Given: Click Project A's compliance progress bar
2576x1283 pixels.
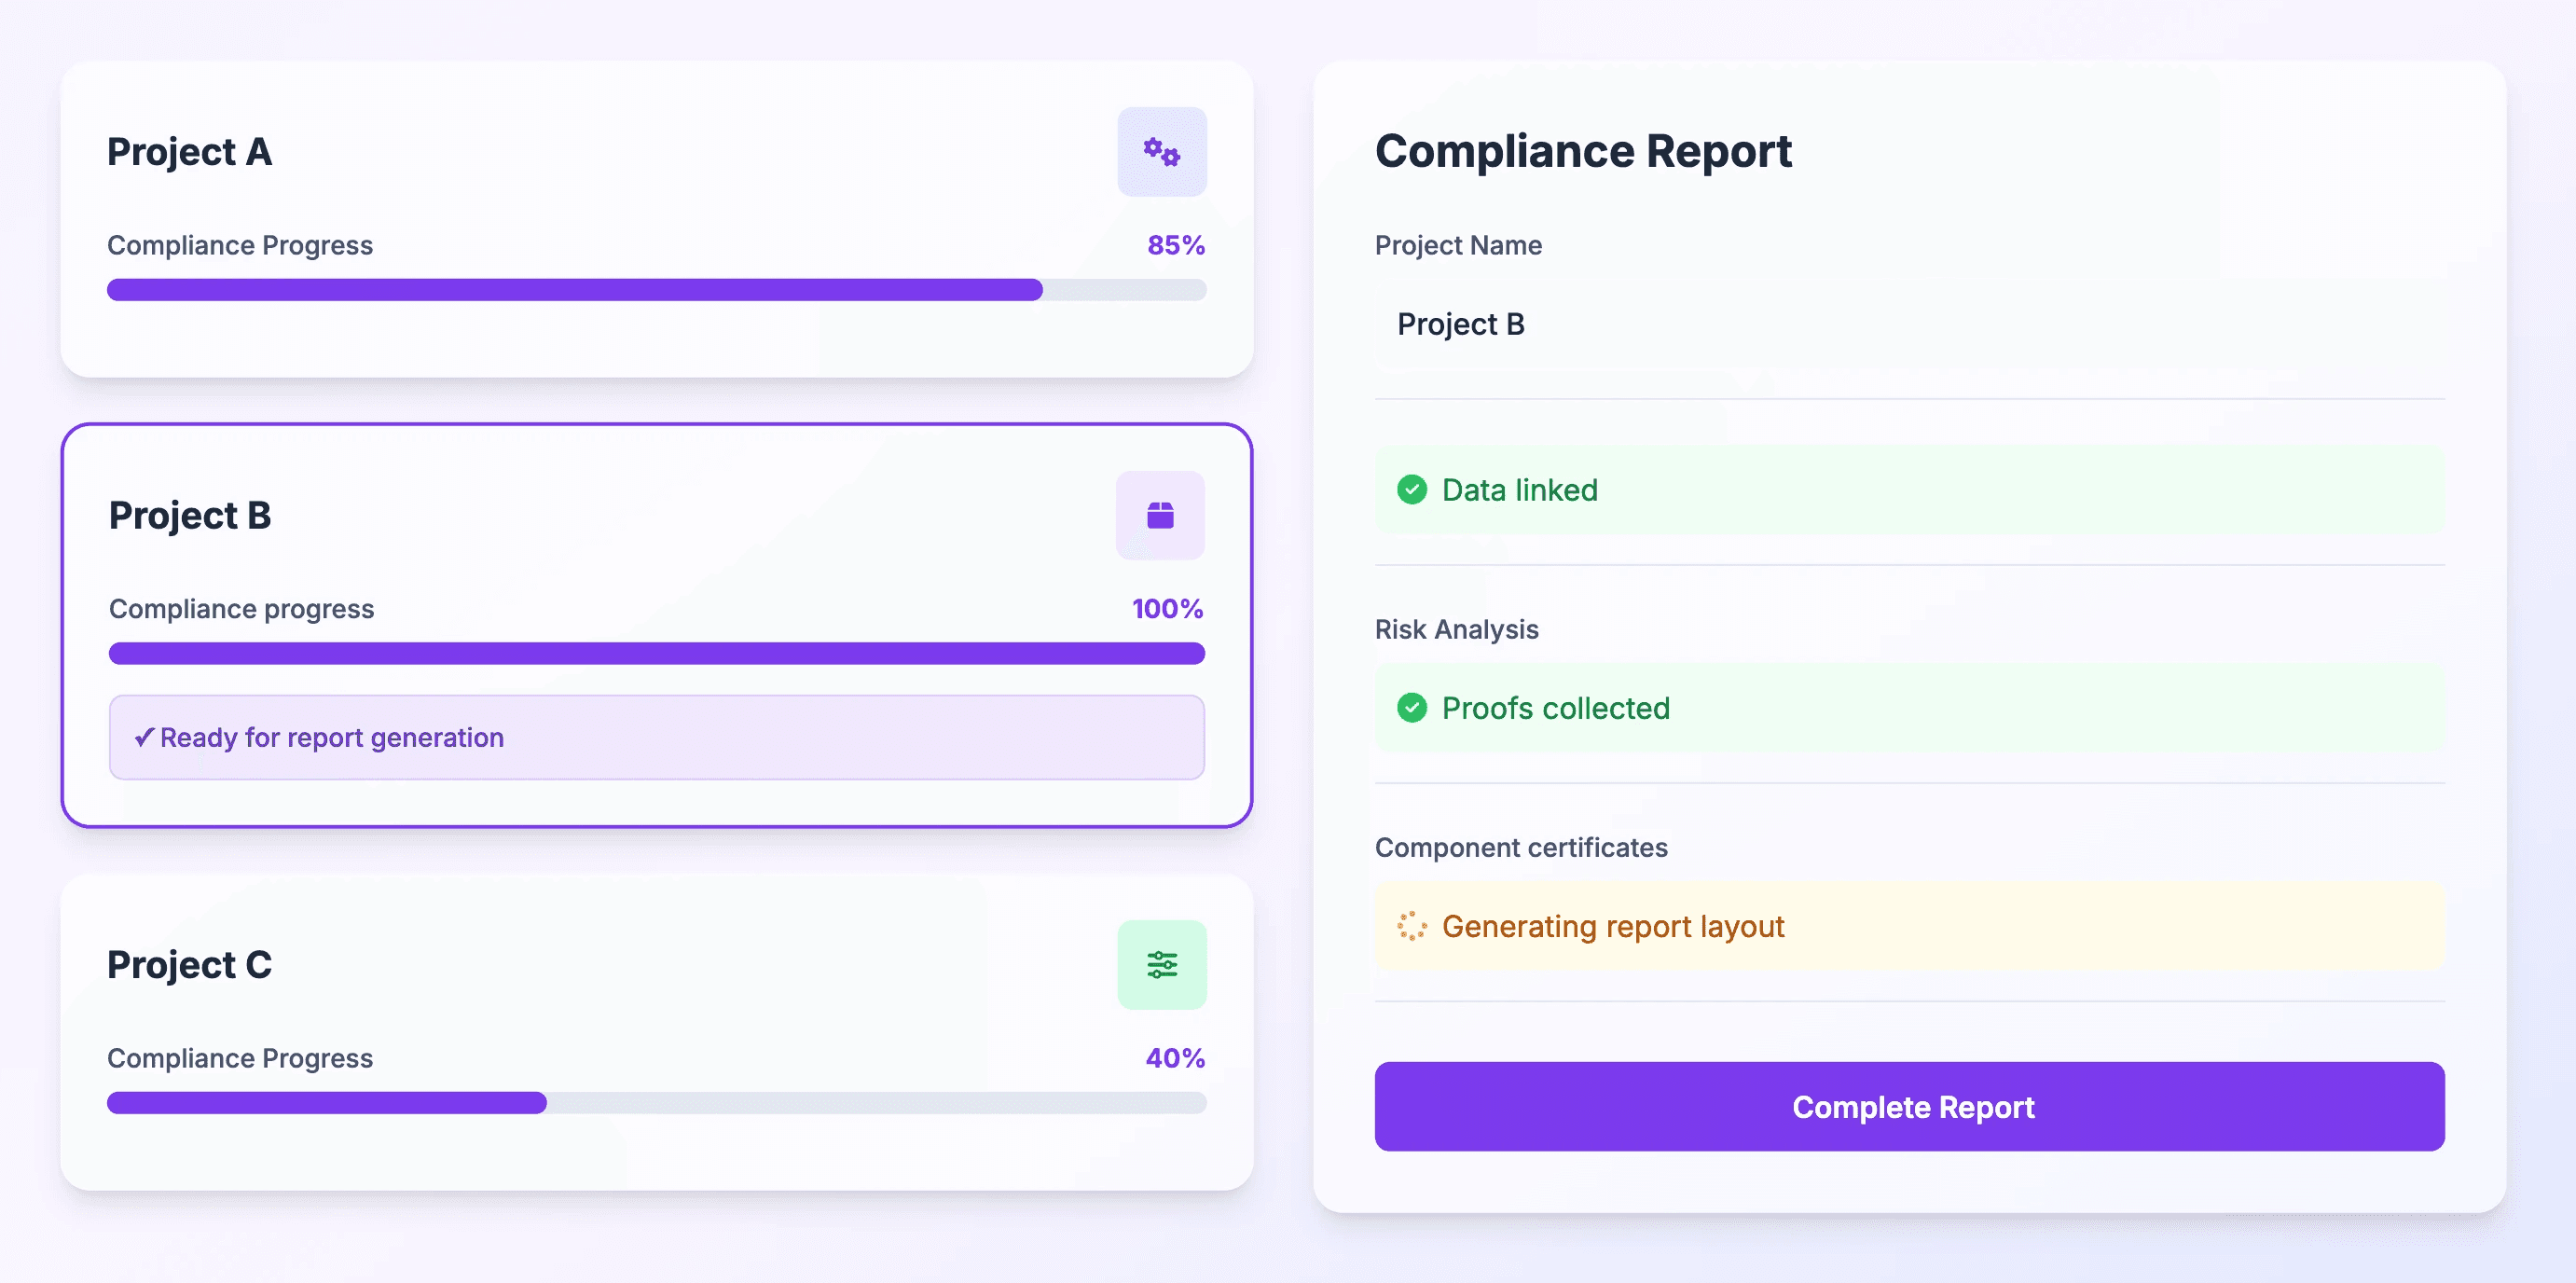Looking at the screenshot, I should click(656, 290).
